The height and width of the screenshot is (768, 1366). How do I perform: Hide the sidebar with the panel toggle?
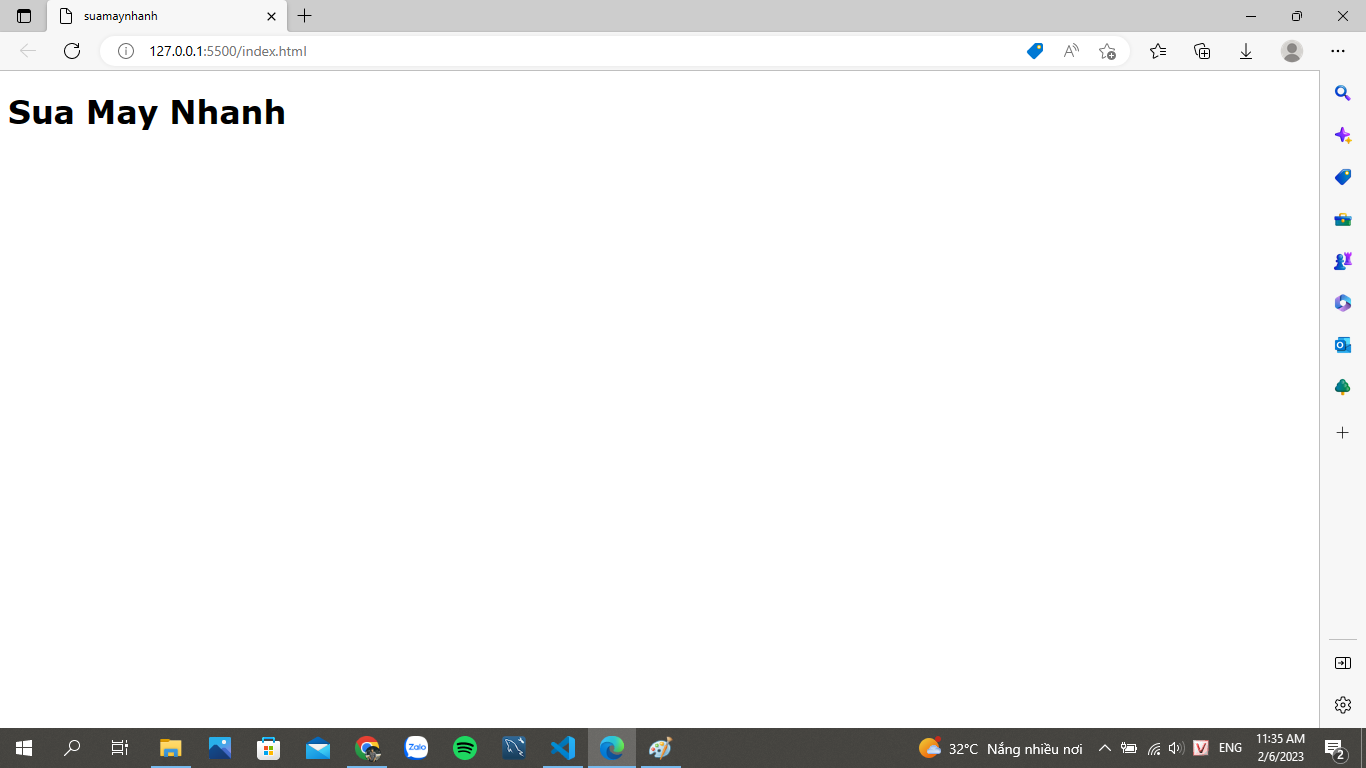[x=1343, y=663]
